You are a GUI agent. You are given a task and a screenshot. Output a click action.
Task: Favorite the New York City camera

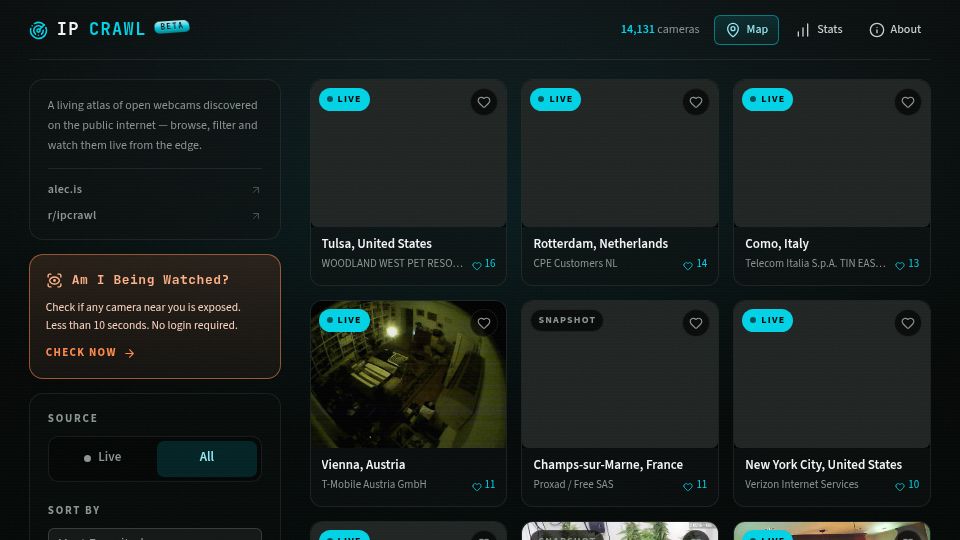coord(907,323)
